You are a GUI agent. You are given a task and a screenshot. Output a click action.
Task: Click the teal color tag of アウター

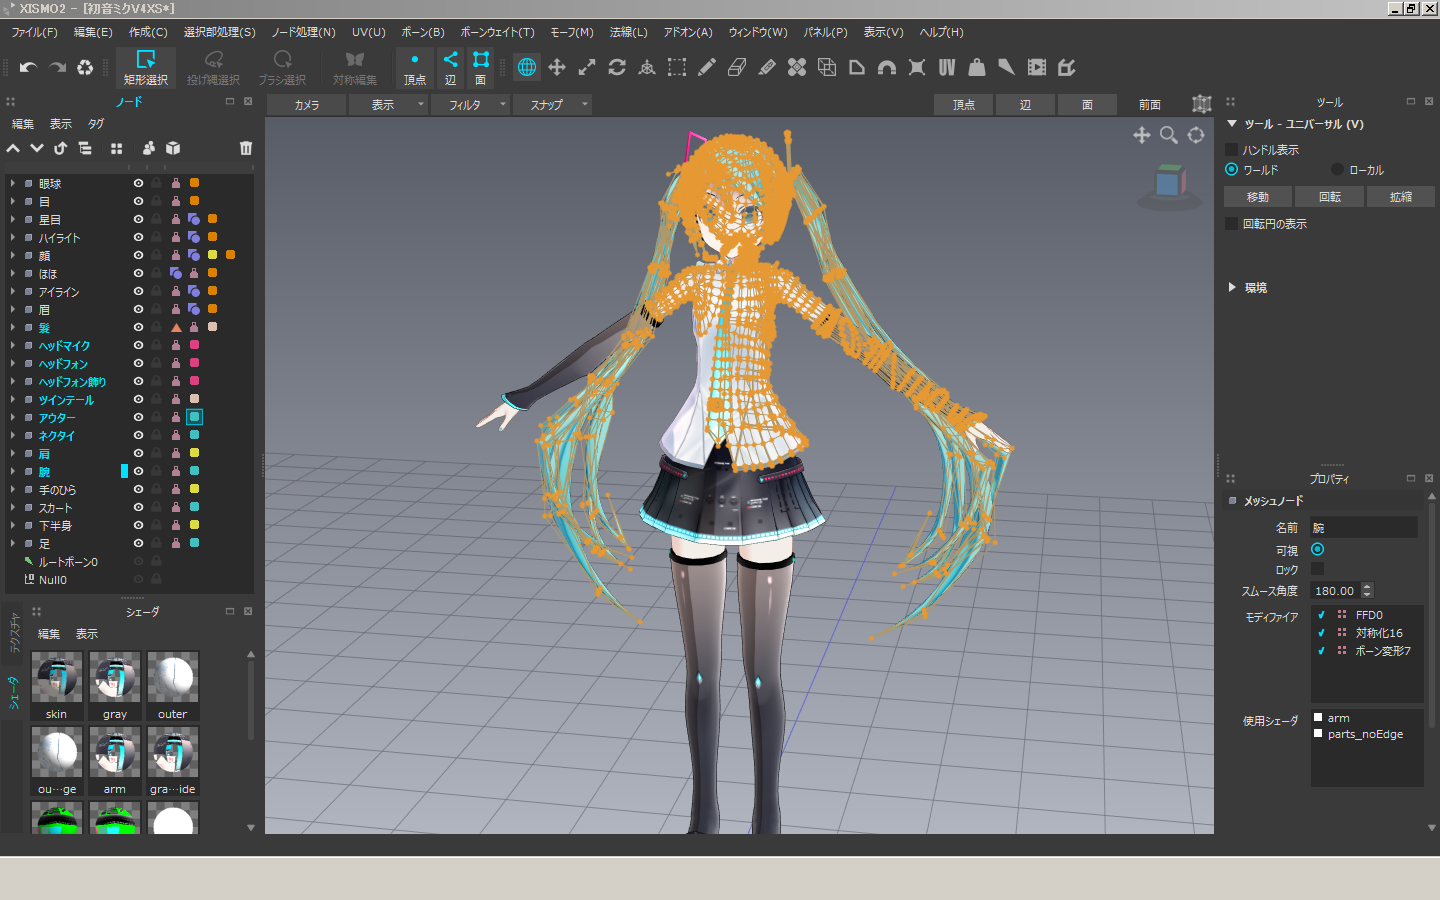195,417
